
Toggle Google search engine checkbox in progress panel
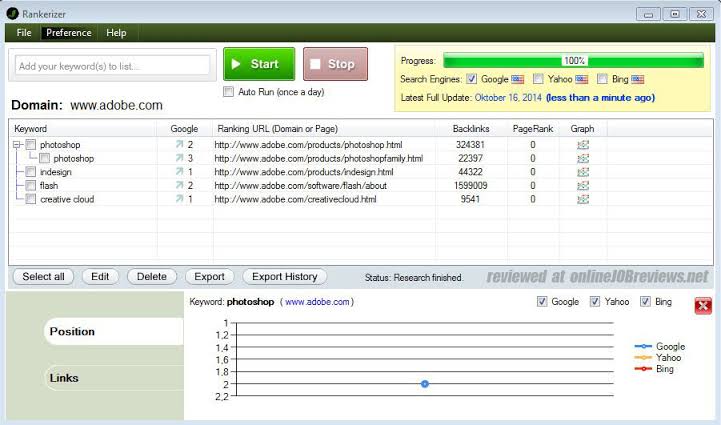471,79
